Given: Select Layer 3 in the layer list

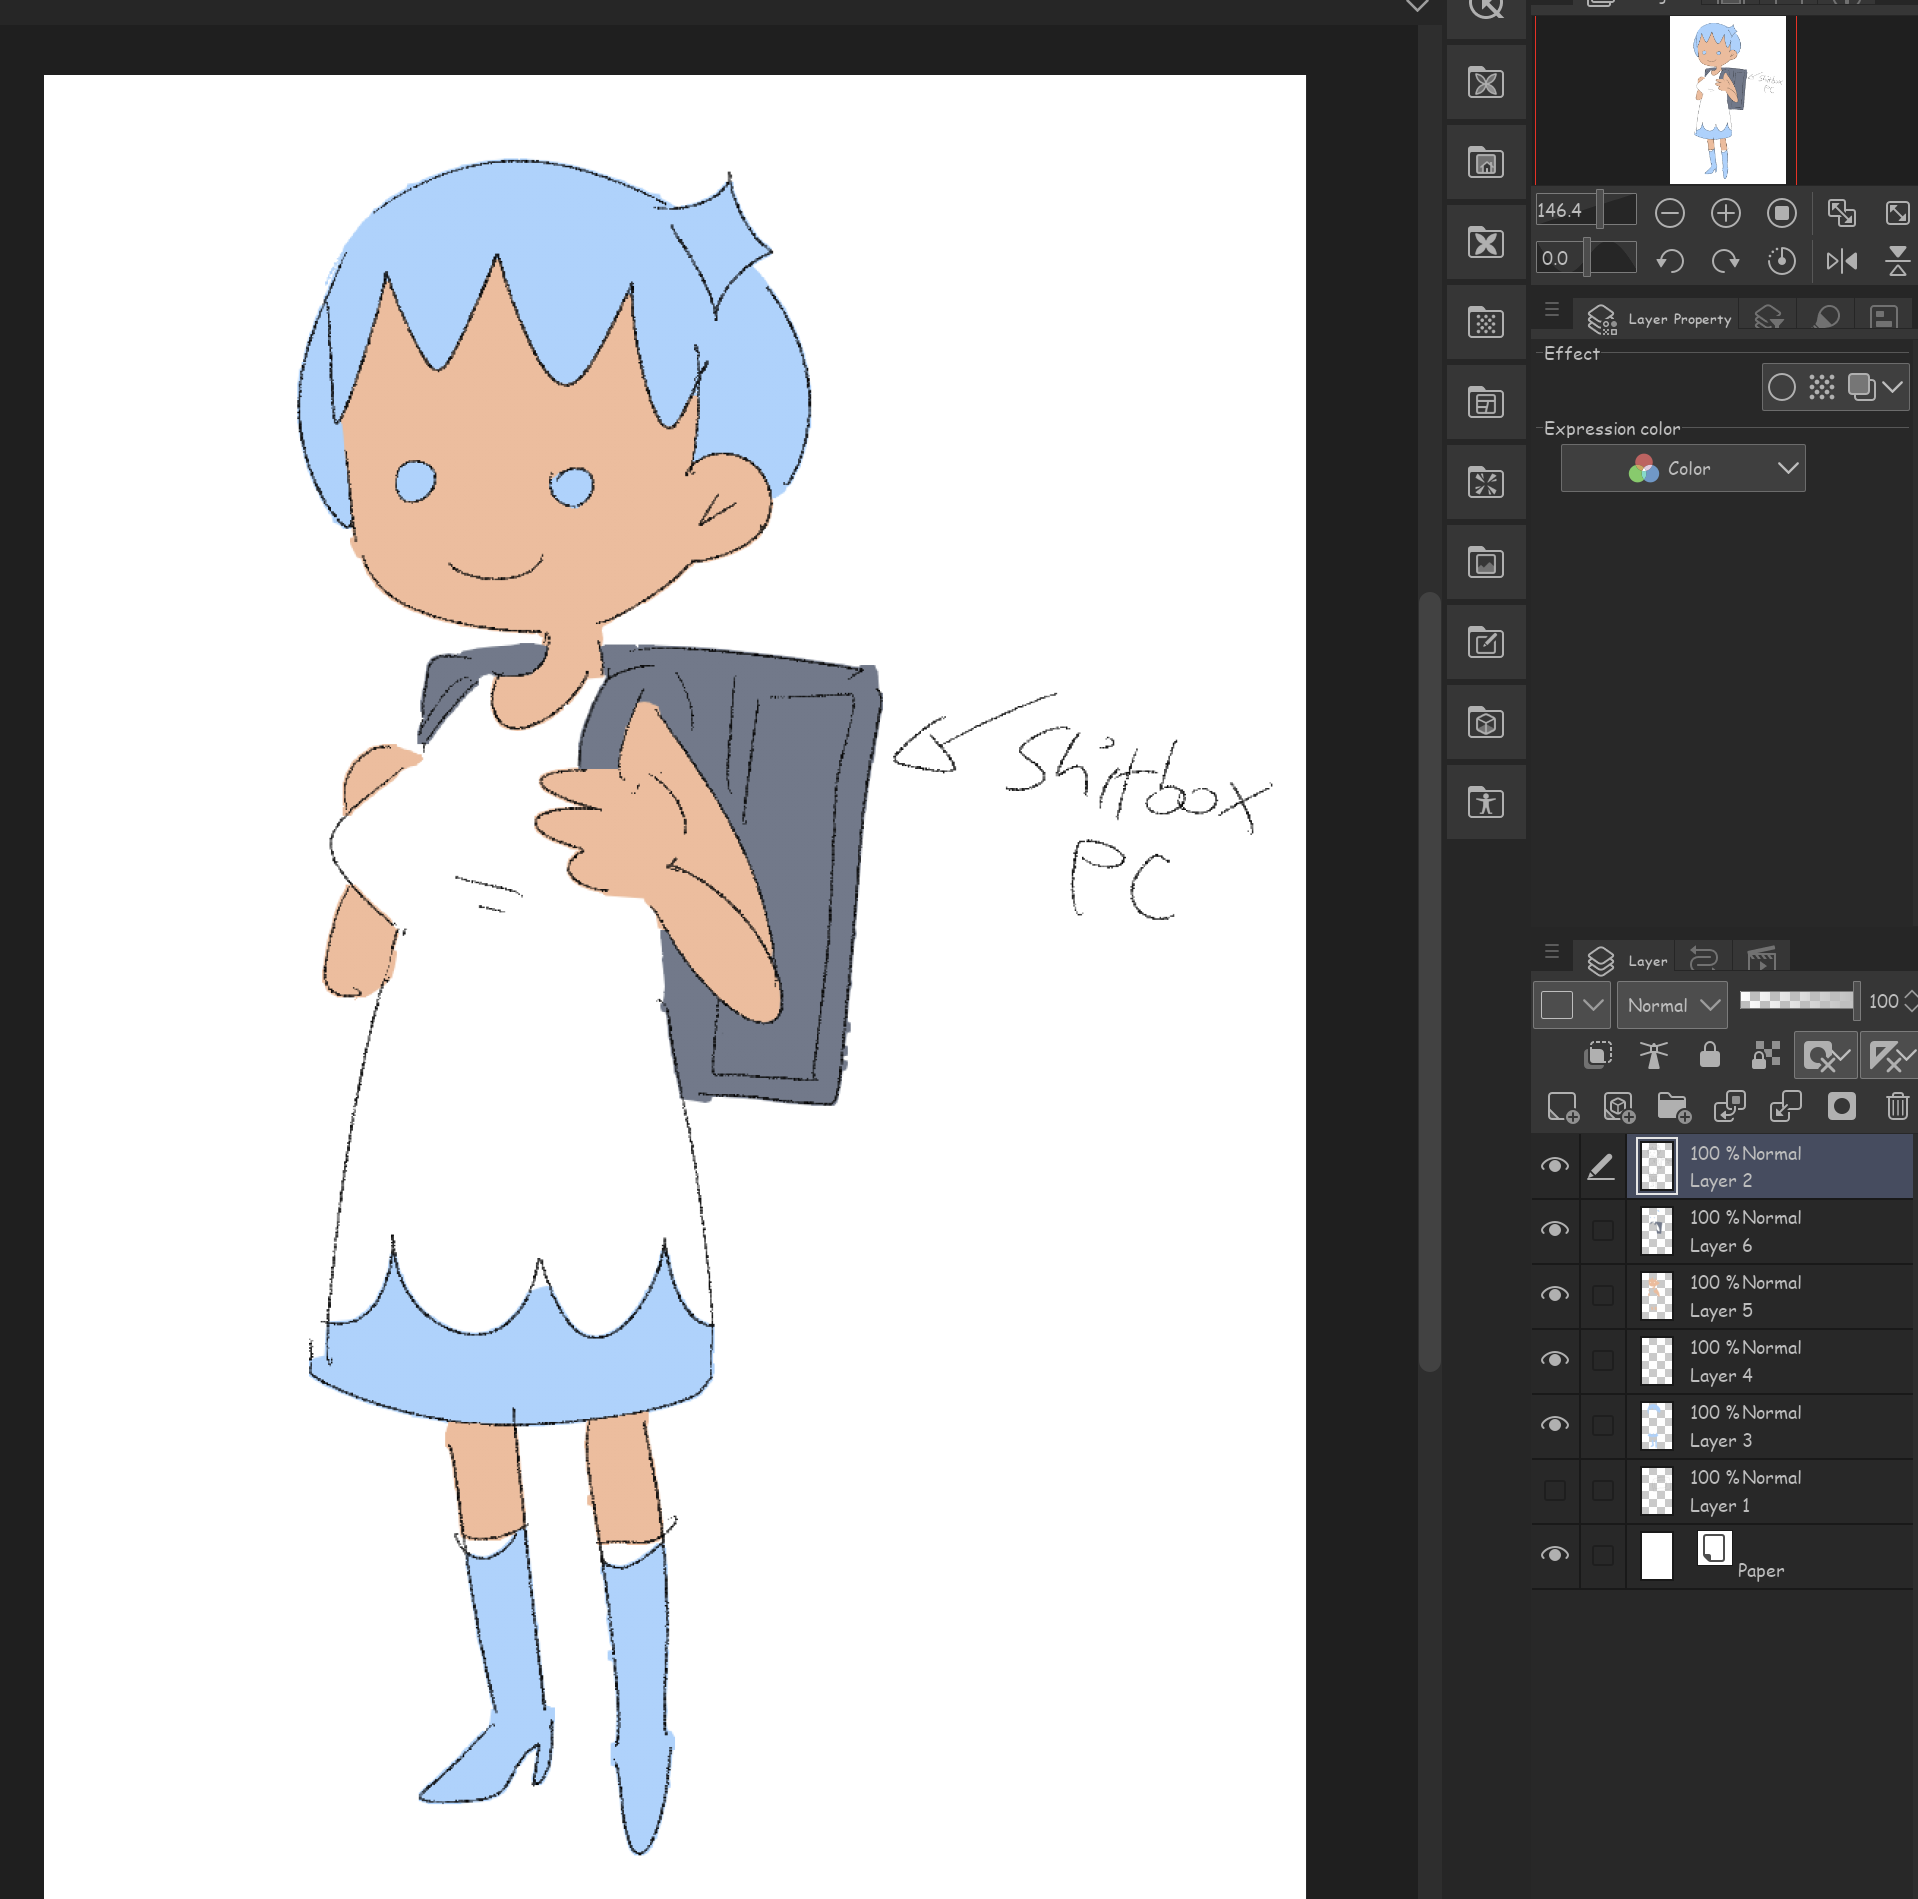Looking at the screenshot, I should [x=1771, y=1426].
